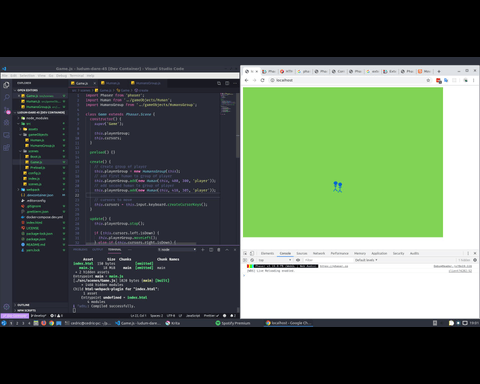Open the Manage gear at the bottom of the activity bar
The height and width of the screenshot is (384, 480).
[6, 306]
